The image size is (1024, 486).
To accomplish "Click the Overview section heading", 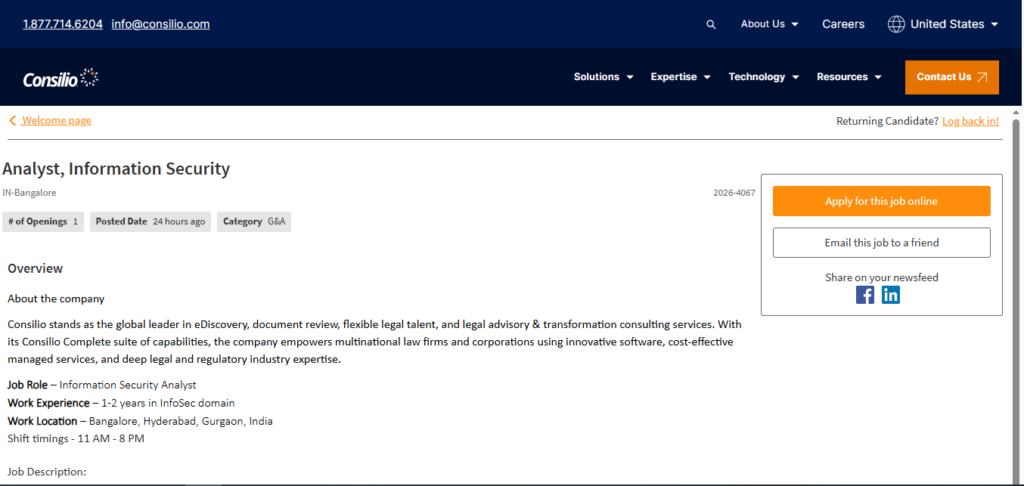I will coord(35,268).
